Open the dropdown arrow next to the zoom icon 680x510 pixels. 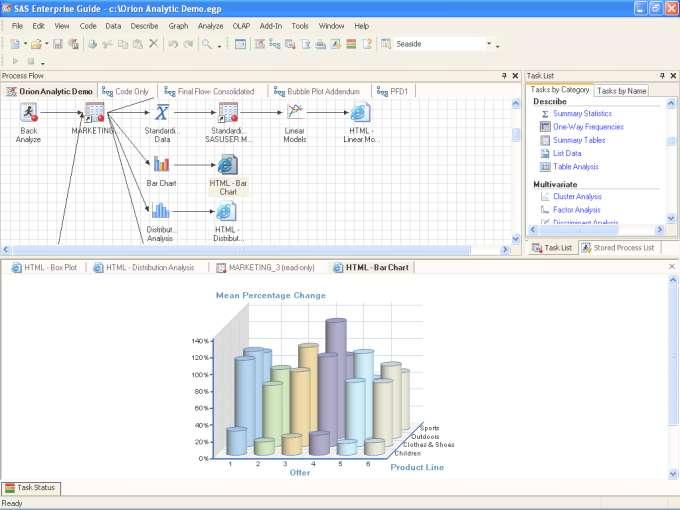pyautogui.click(x=219, y=45)
